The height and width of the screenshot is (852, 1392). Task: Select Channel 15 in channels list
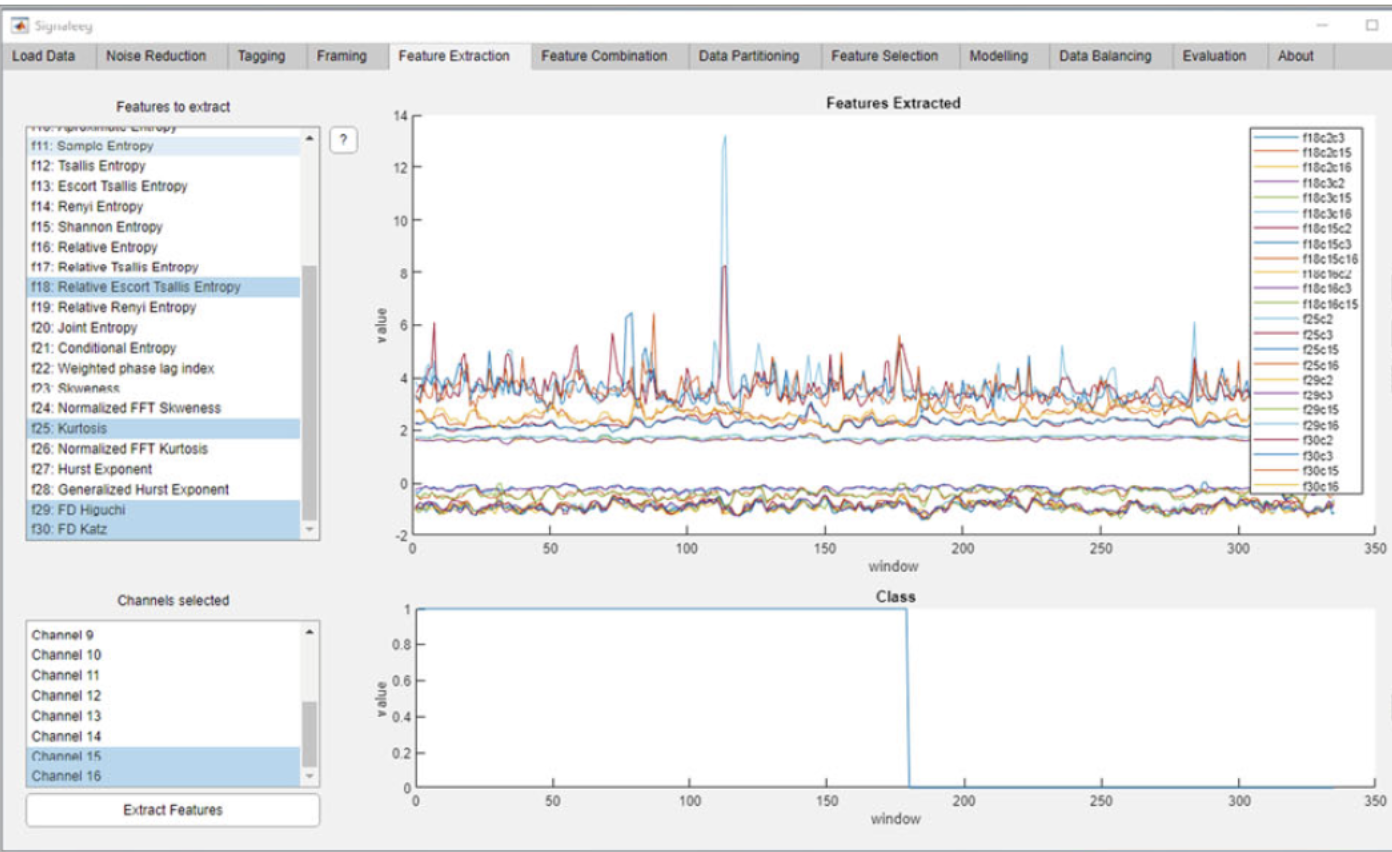(163, 756)
